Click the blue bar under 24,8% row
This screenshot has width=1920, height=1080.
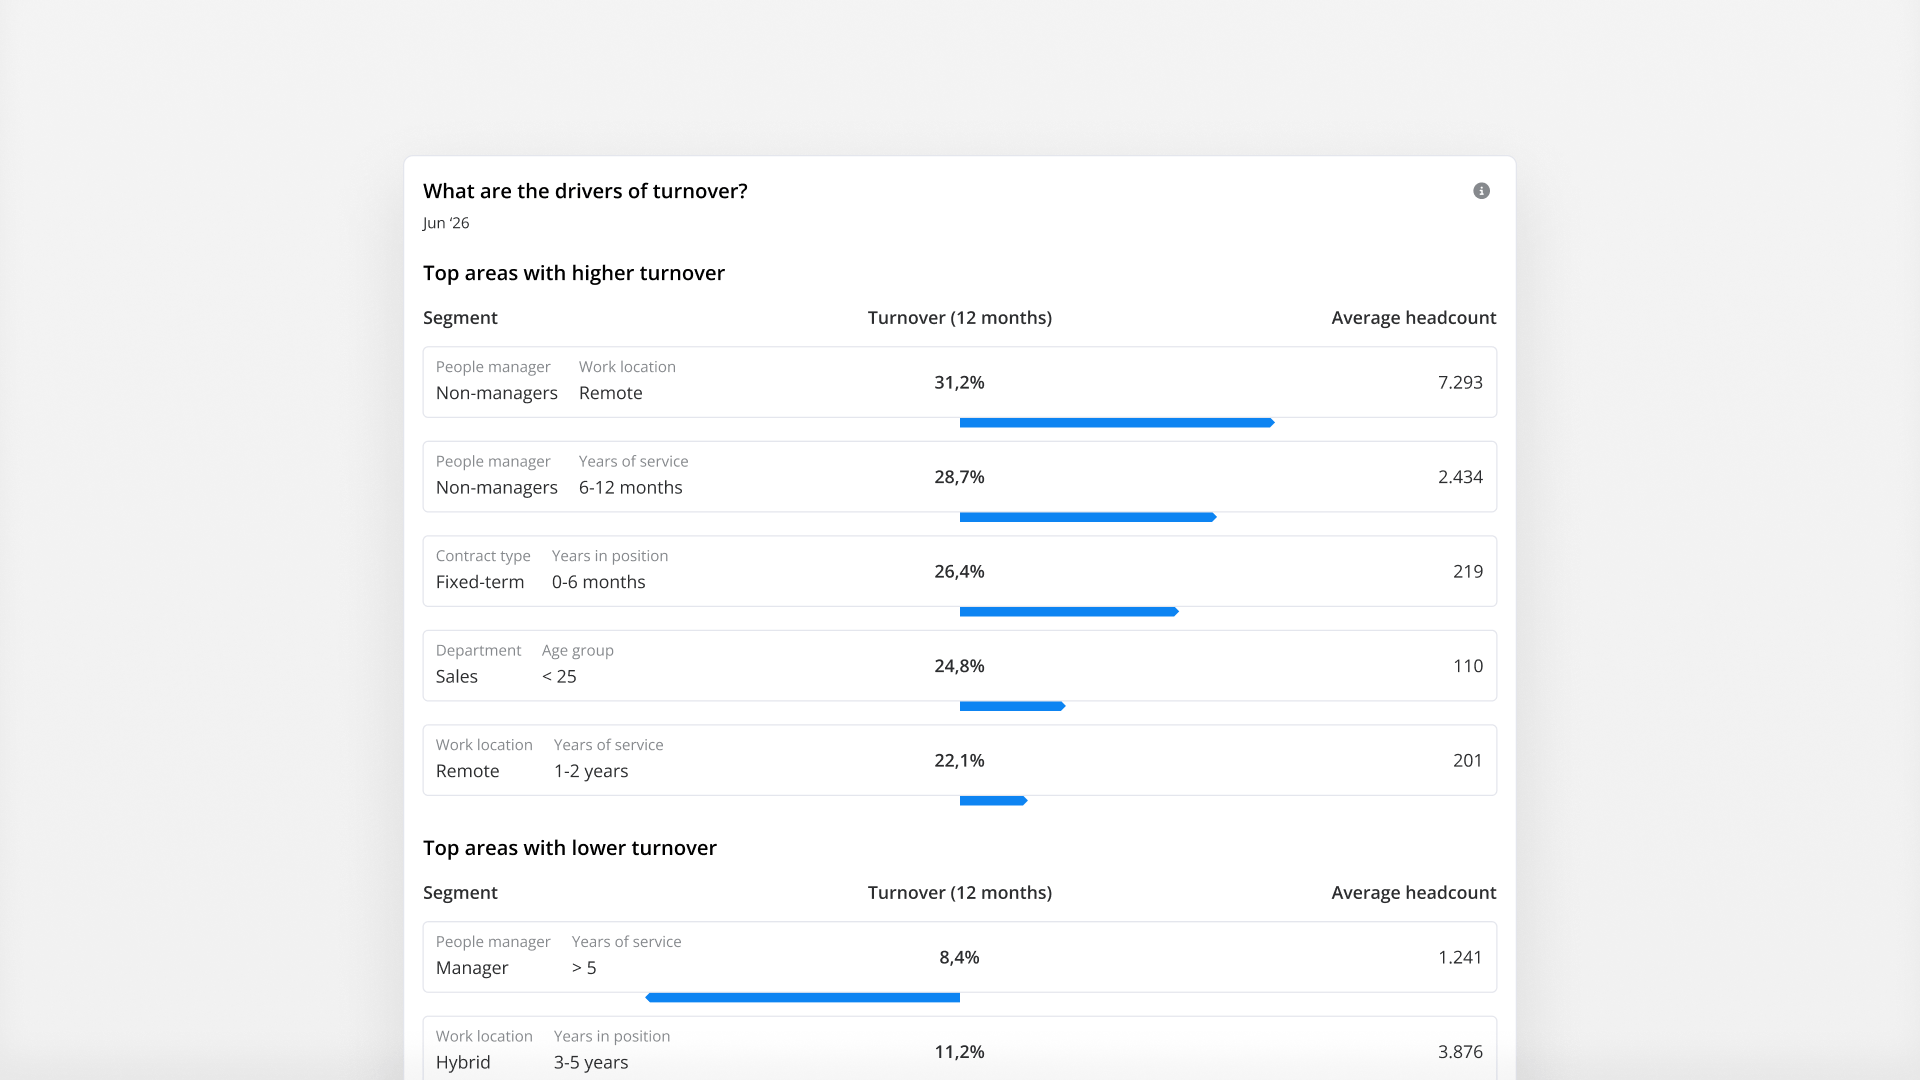1013,706
